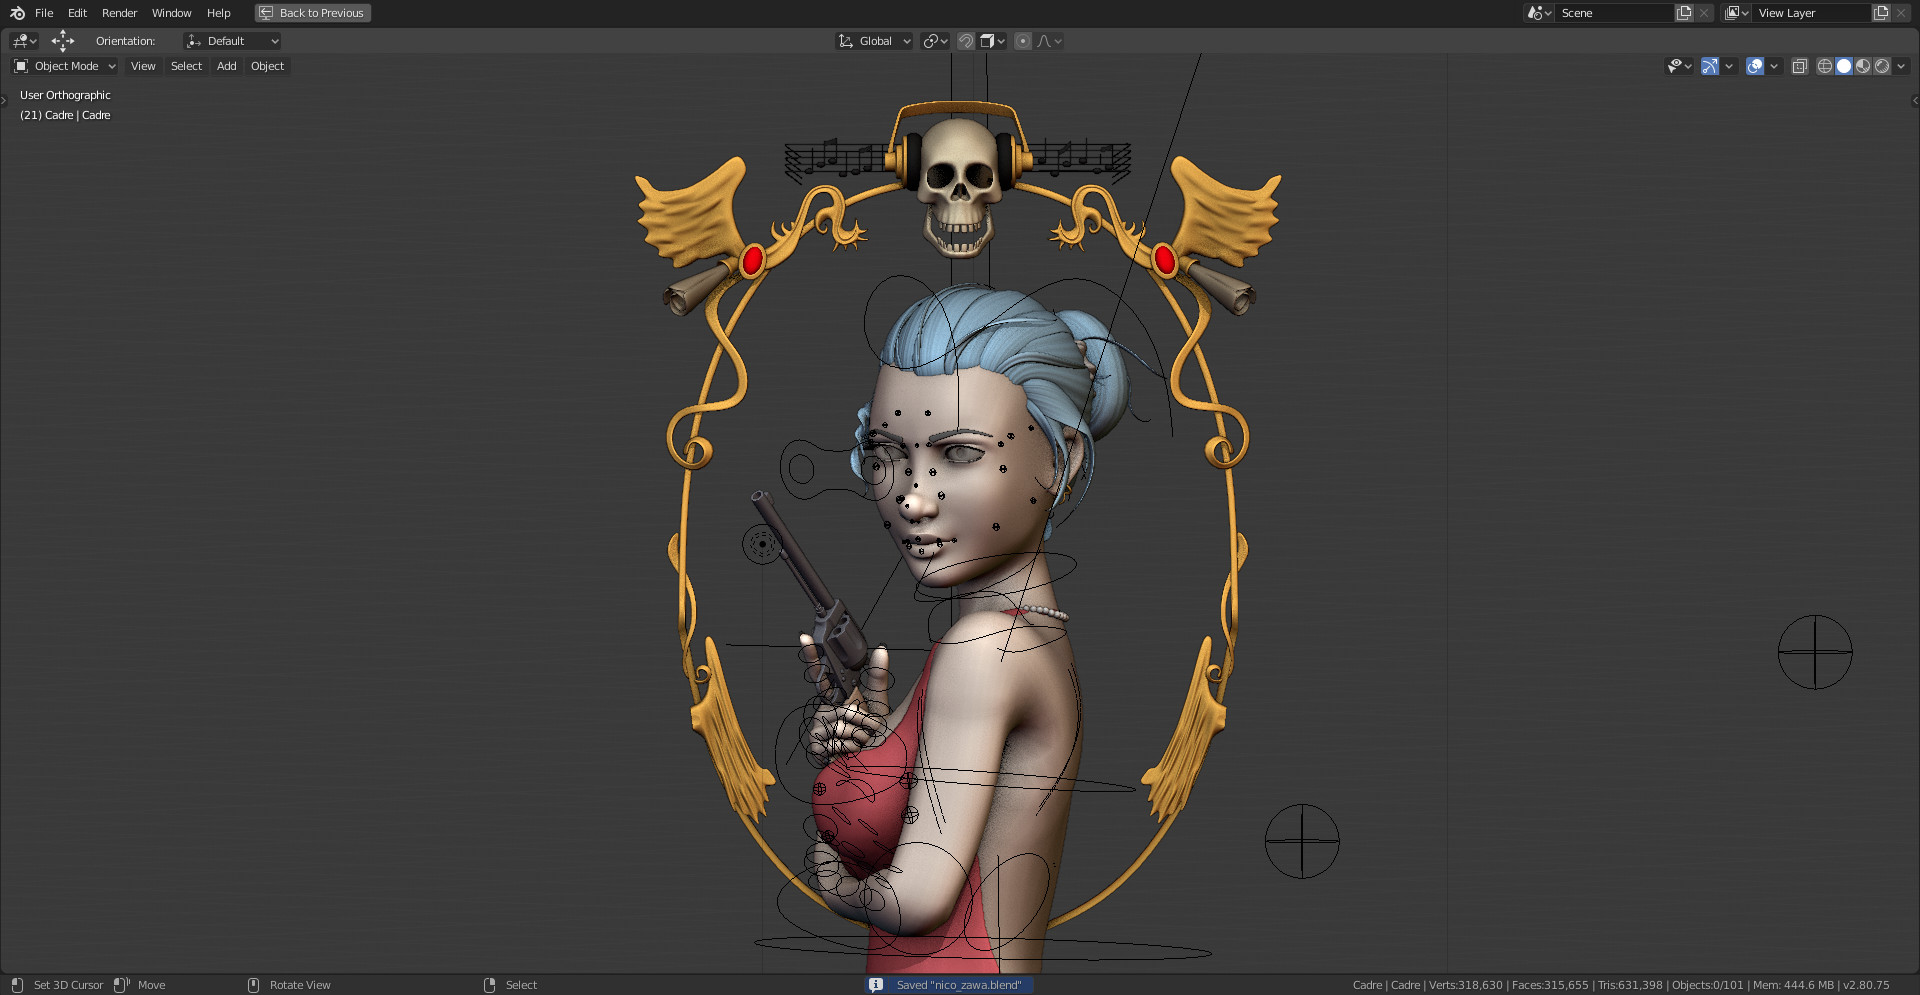The image size is (1920, 995).
Task: Click the Scene name field
Action: point(1614,13)
